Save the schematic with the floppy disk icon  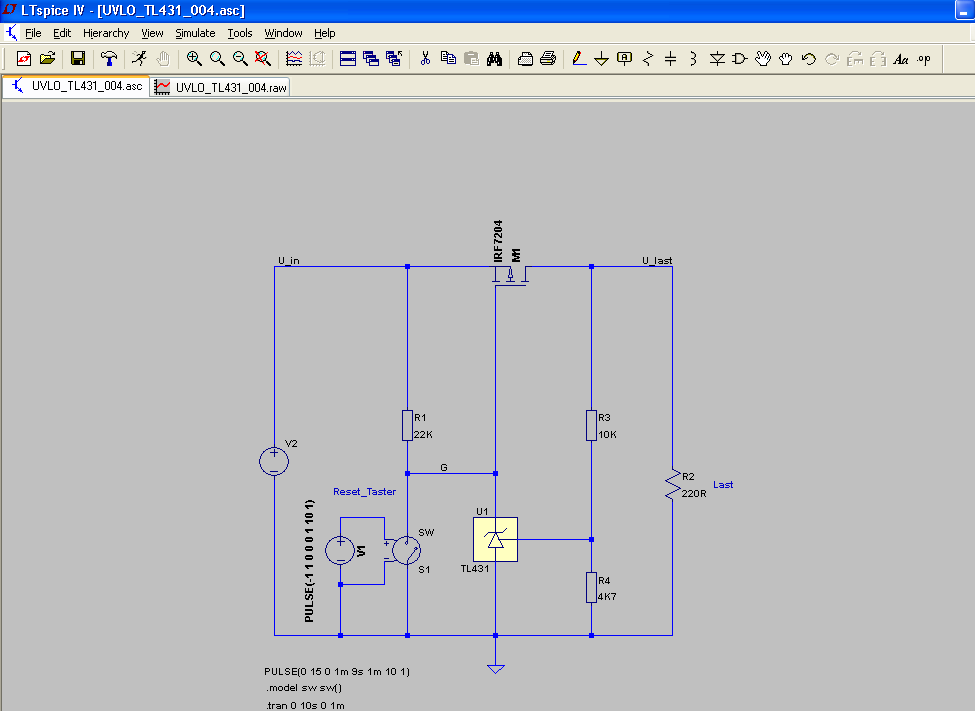[78, 58]
